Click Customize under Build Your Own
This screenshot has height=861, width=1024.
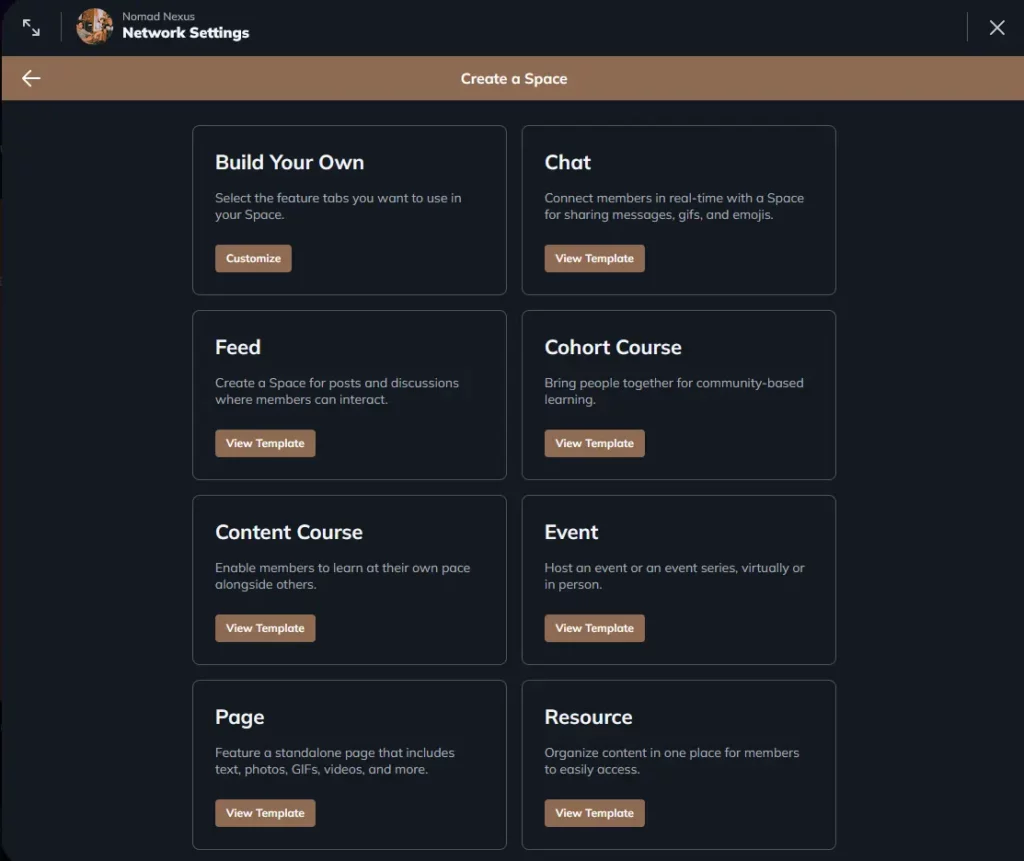point(253,258)
